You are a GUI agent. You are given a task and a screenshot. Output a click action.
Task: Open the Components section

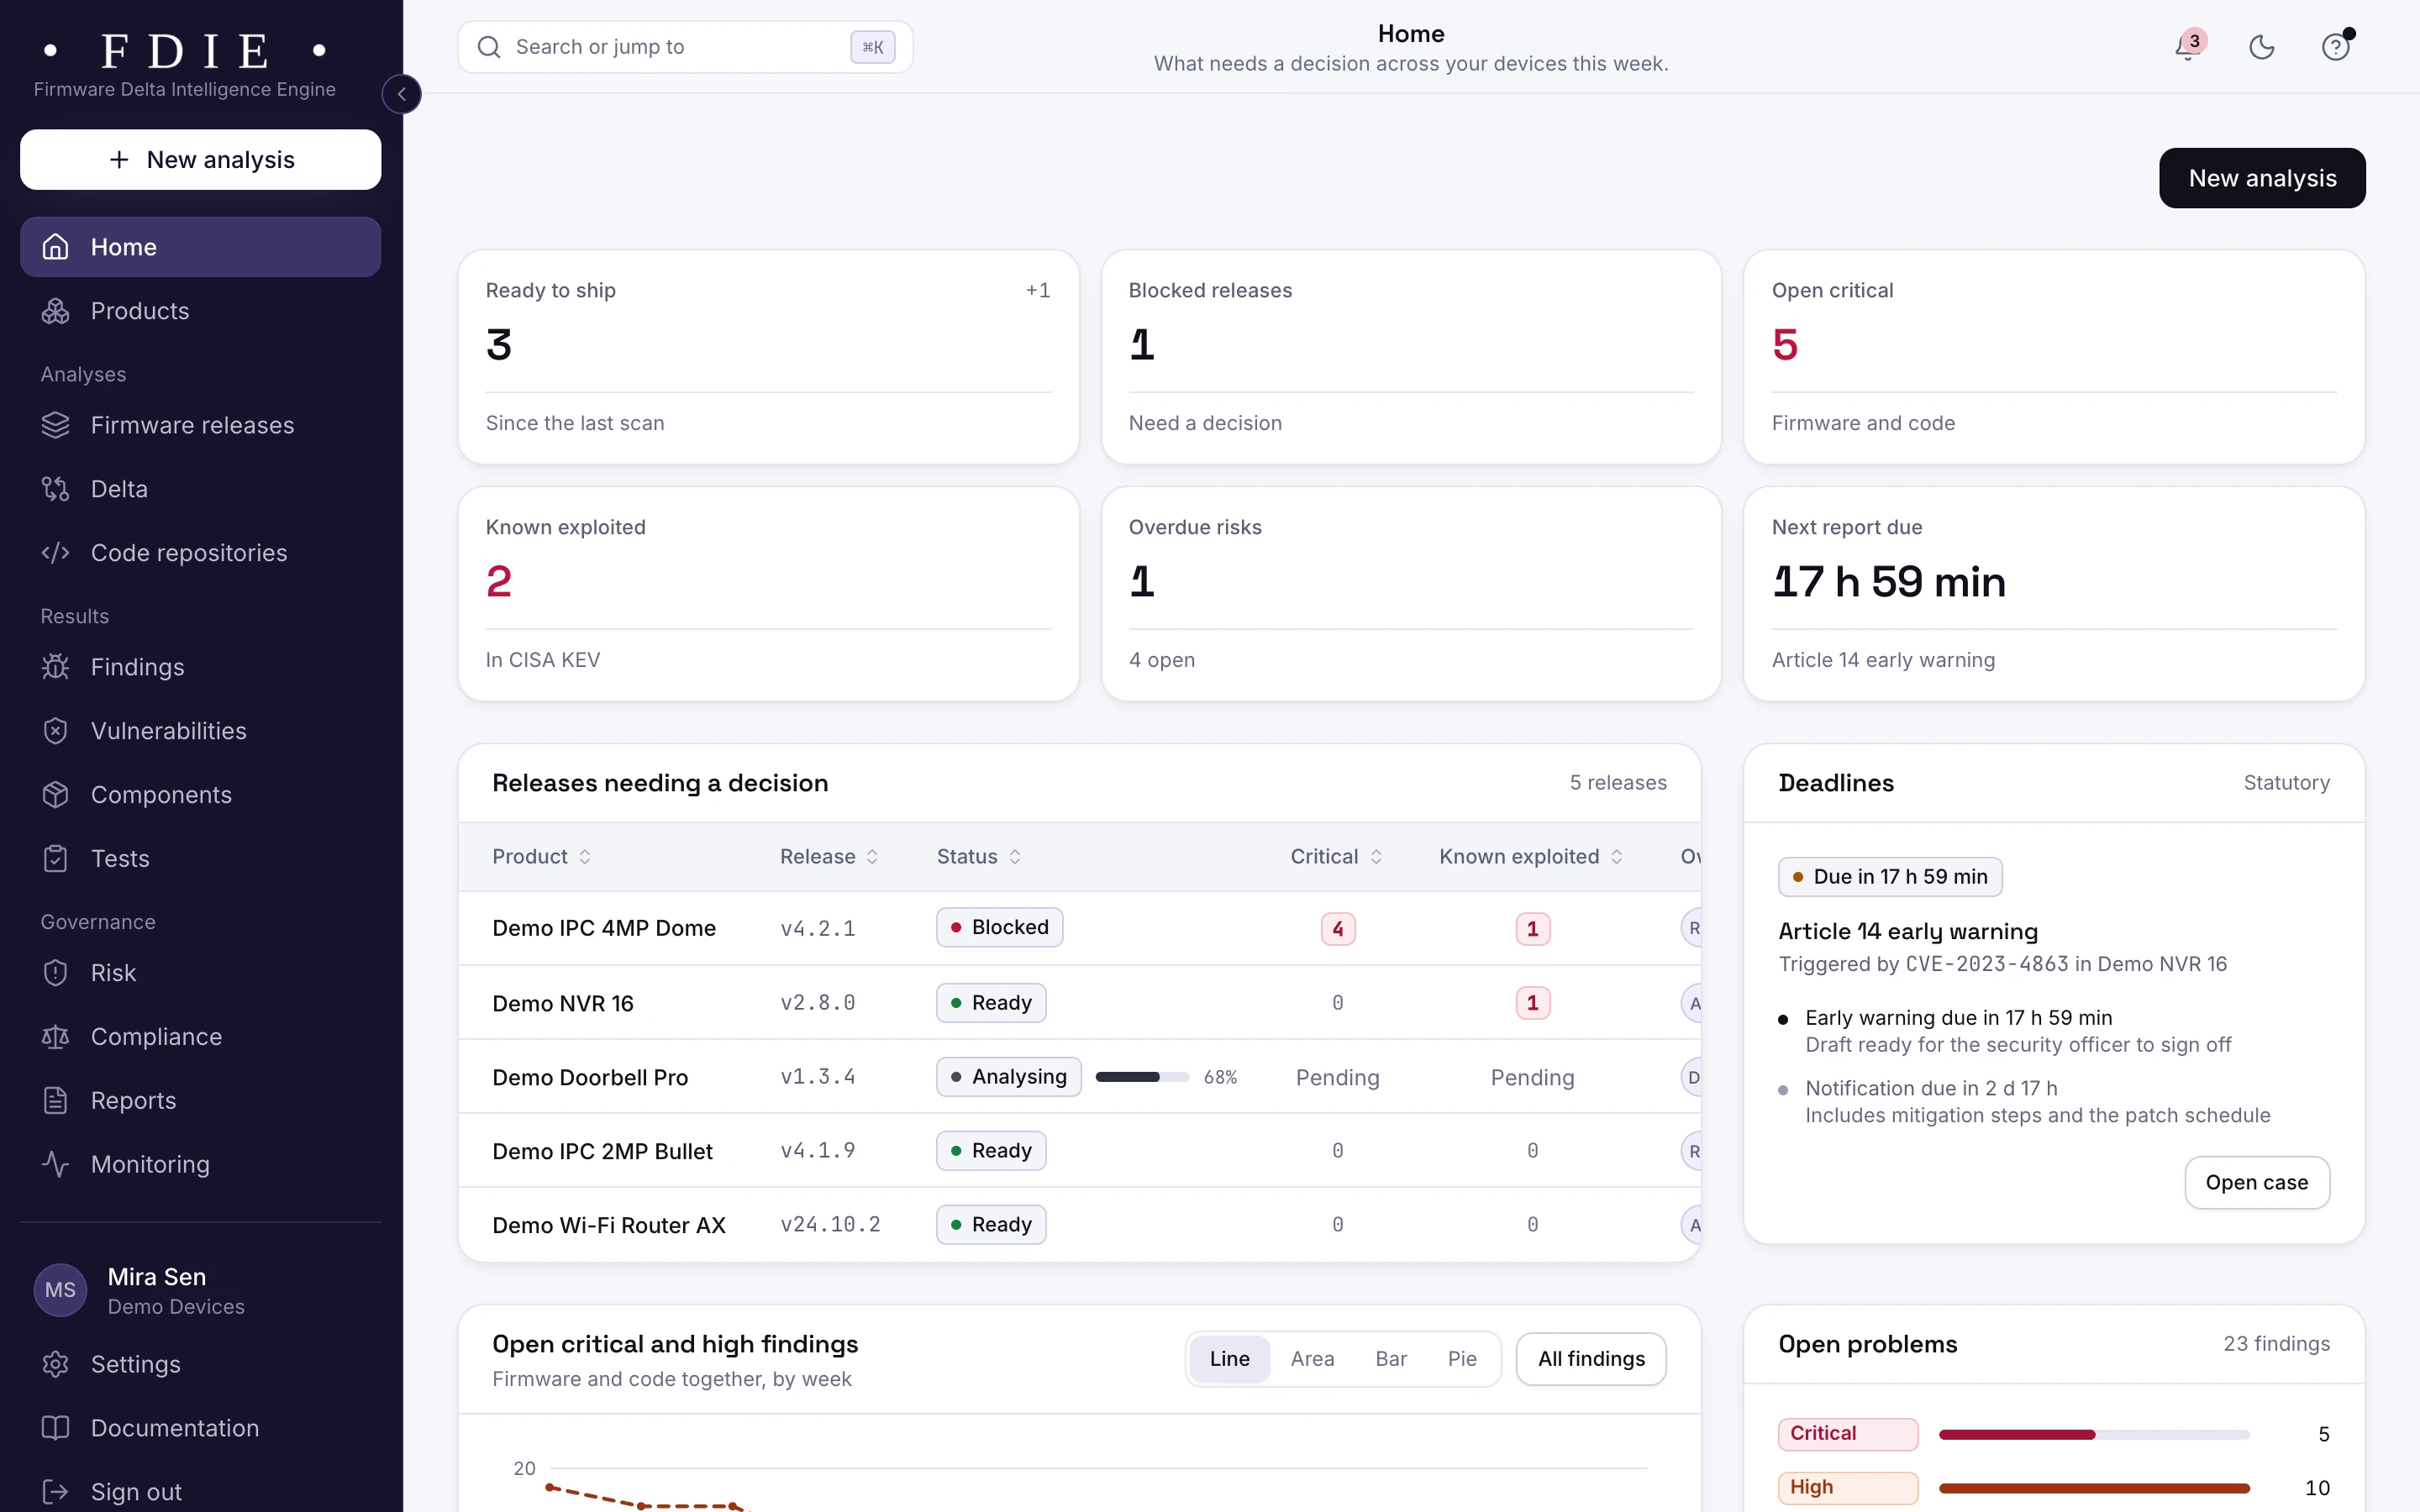(x=200, y=795)
